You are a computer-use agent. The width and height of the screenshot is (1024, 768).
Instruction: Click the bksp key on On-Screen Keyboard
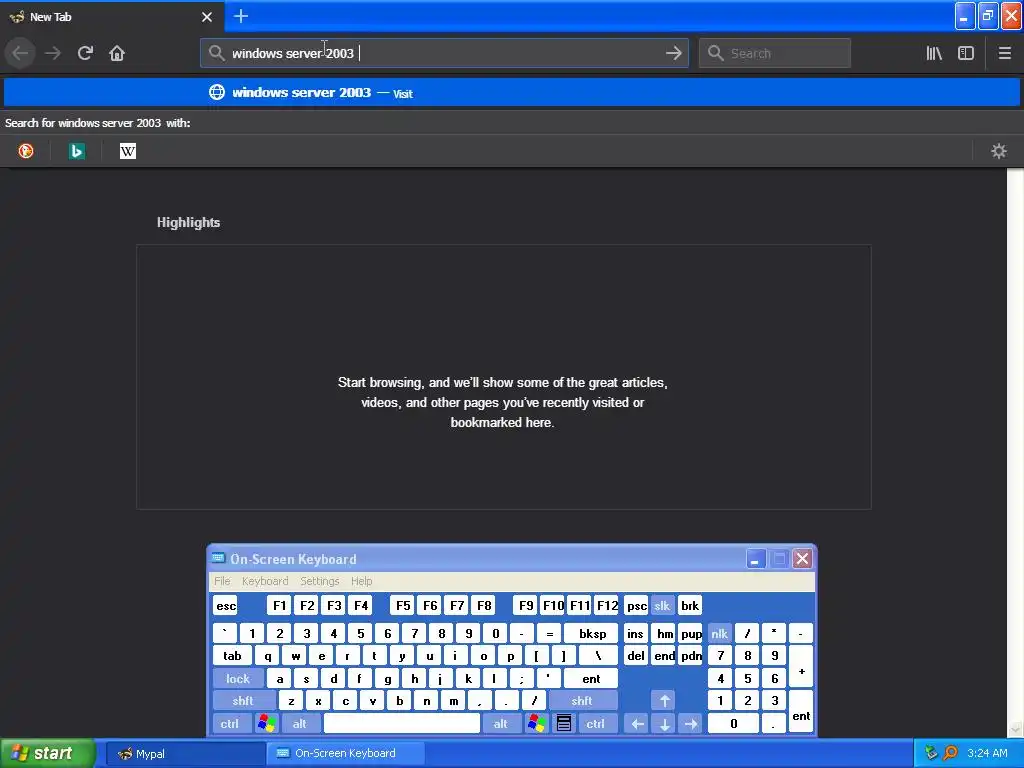point(591,633)
